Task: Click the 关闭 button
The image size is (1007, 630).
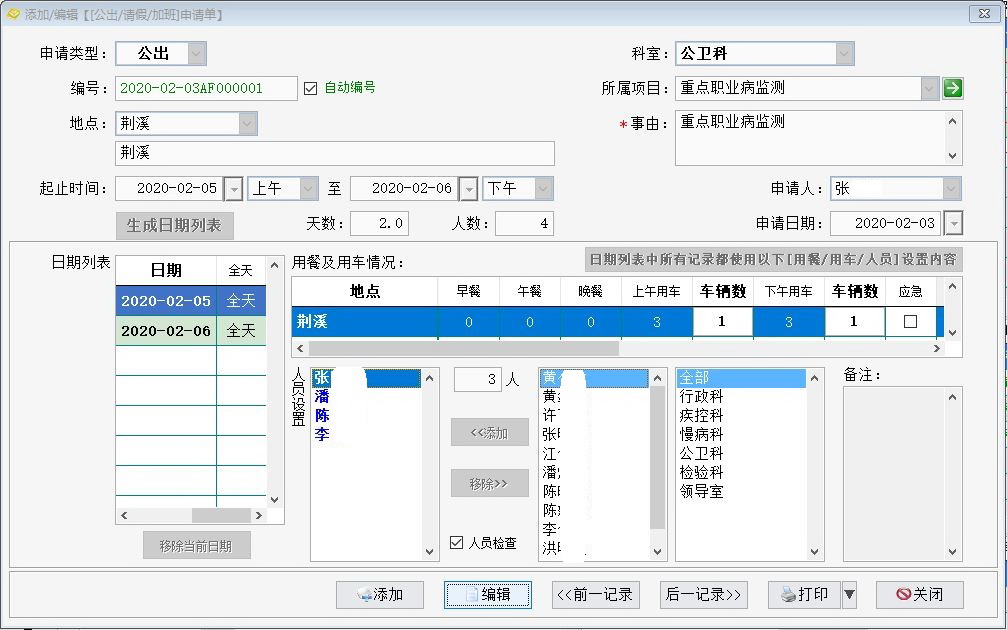Action: [x=920, y=595]
